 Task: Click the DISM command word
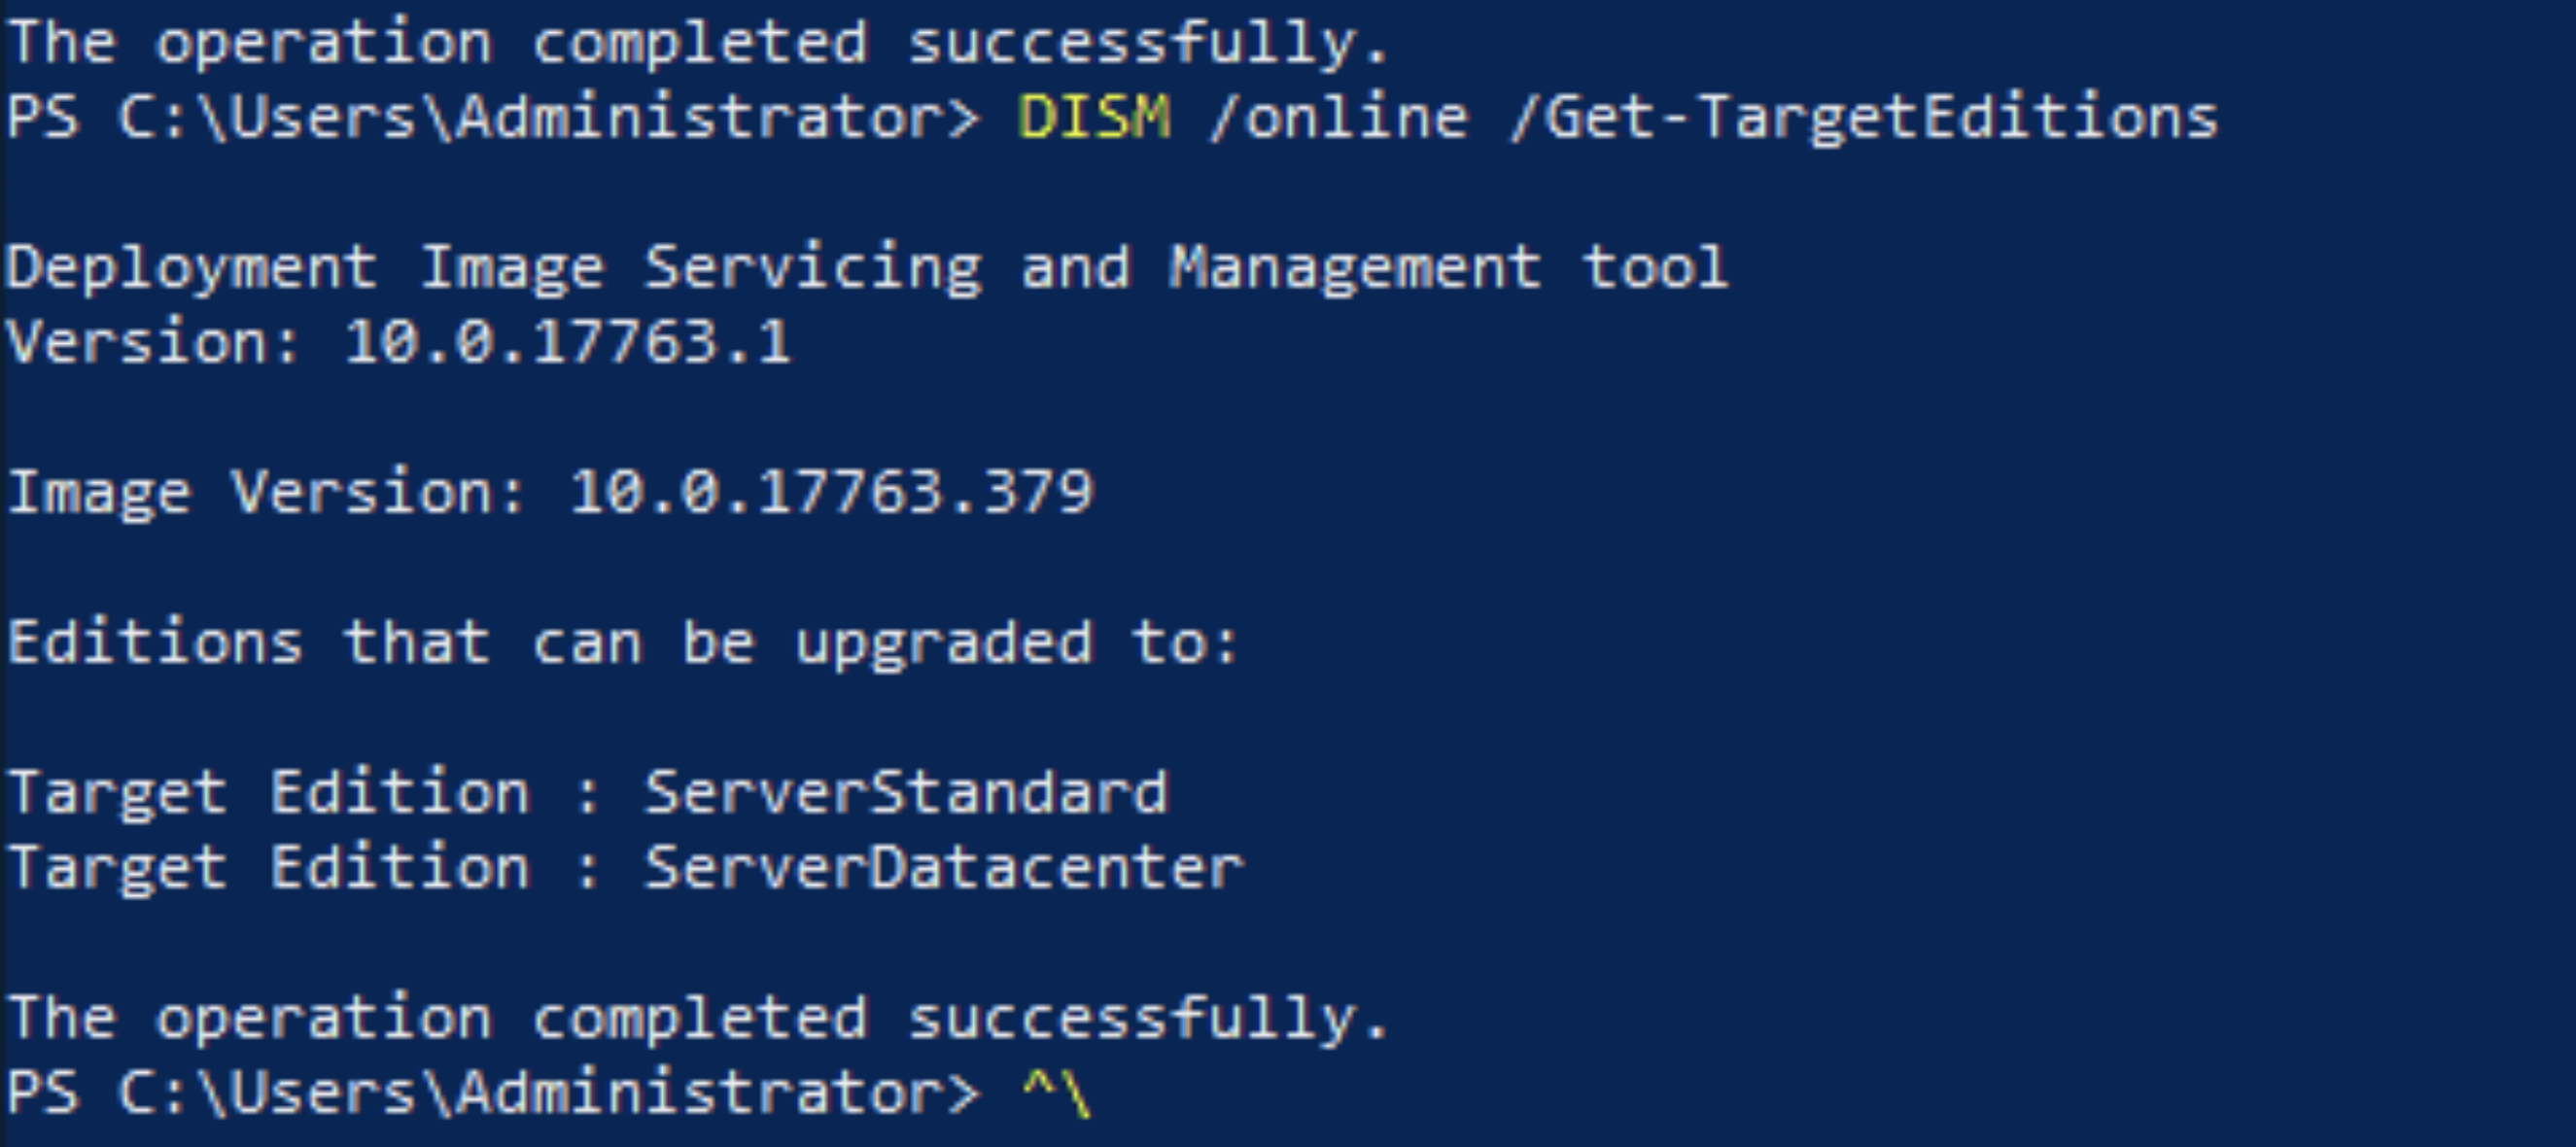[x=1094, y=117]
